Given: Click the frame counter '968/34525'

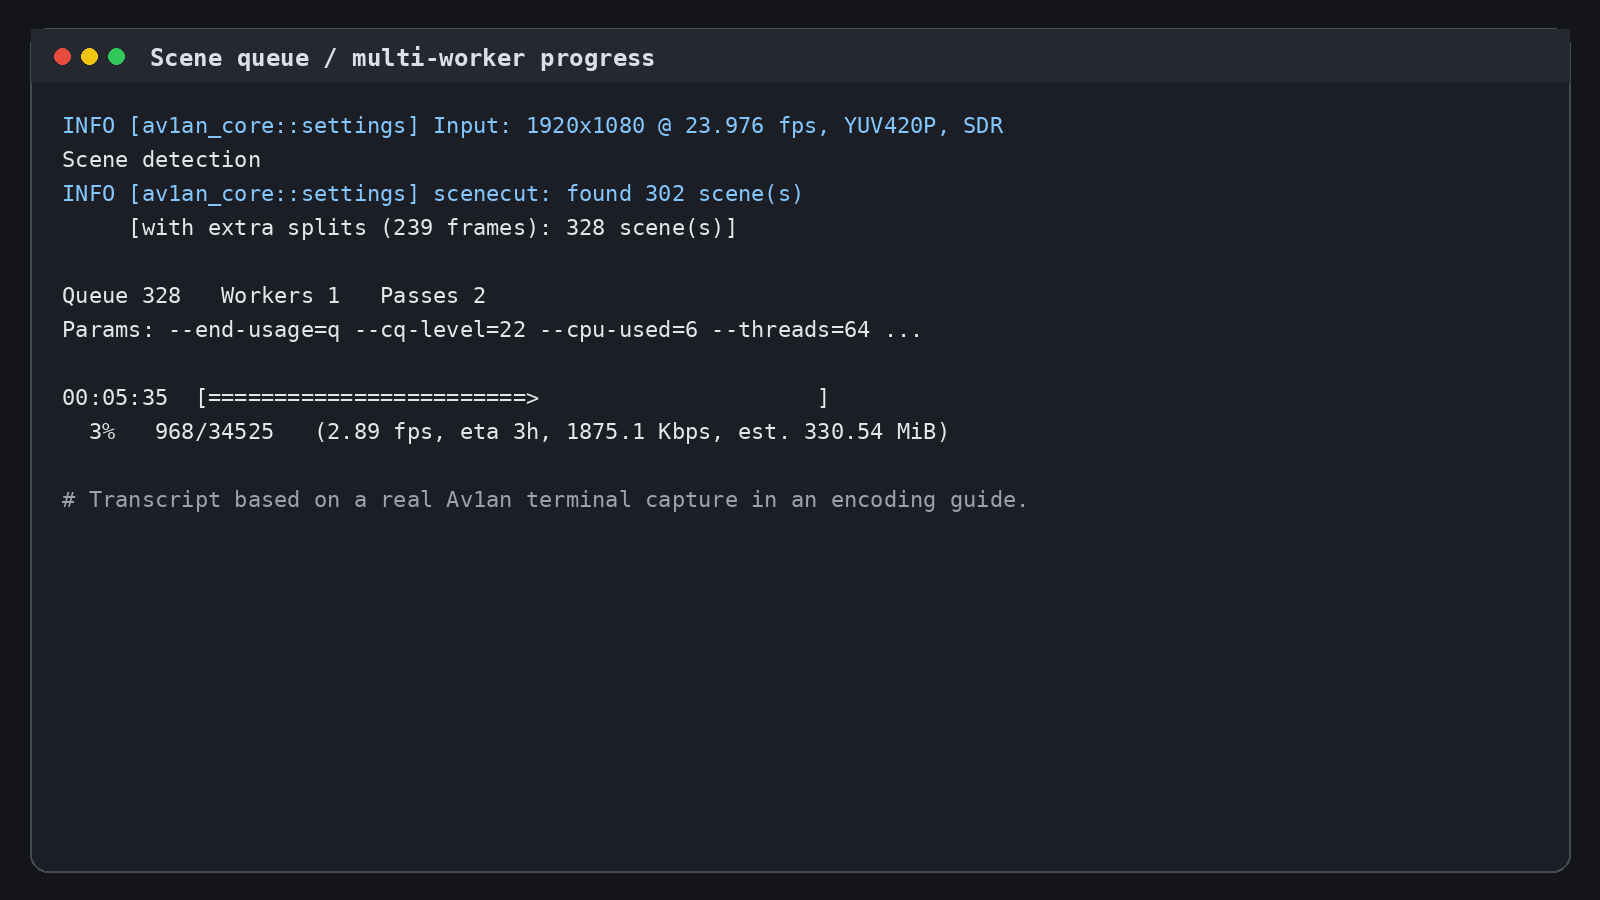Looking at the screenshot, I should (x=214, y=432).
